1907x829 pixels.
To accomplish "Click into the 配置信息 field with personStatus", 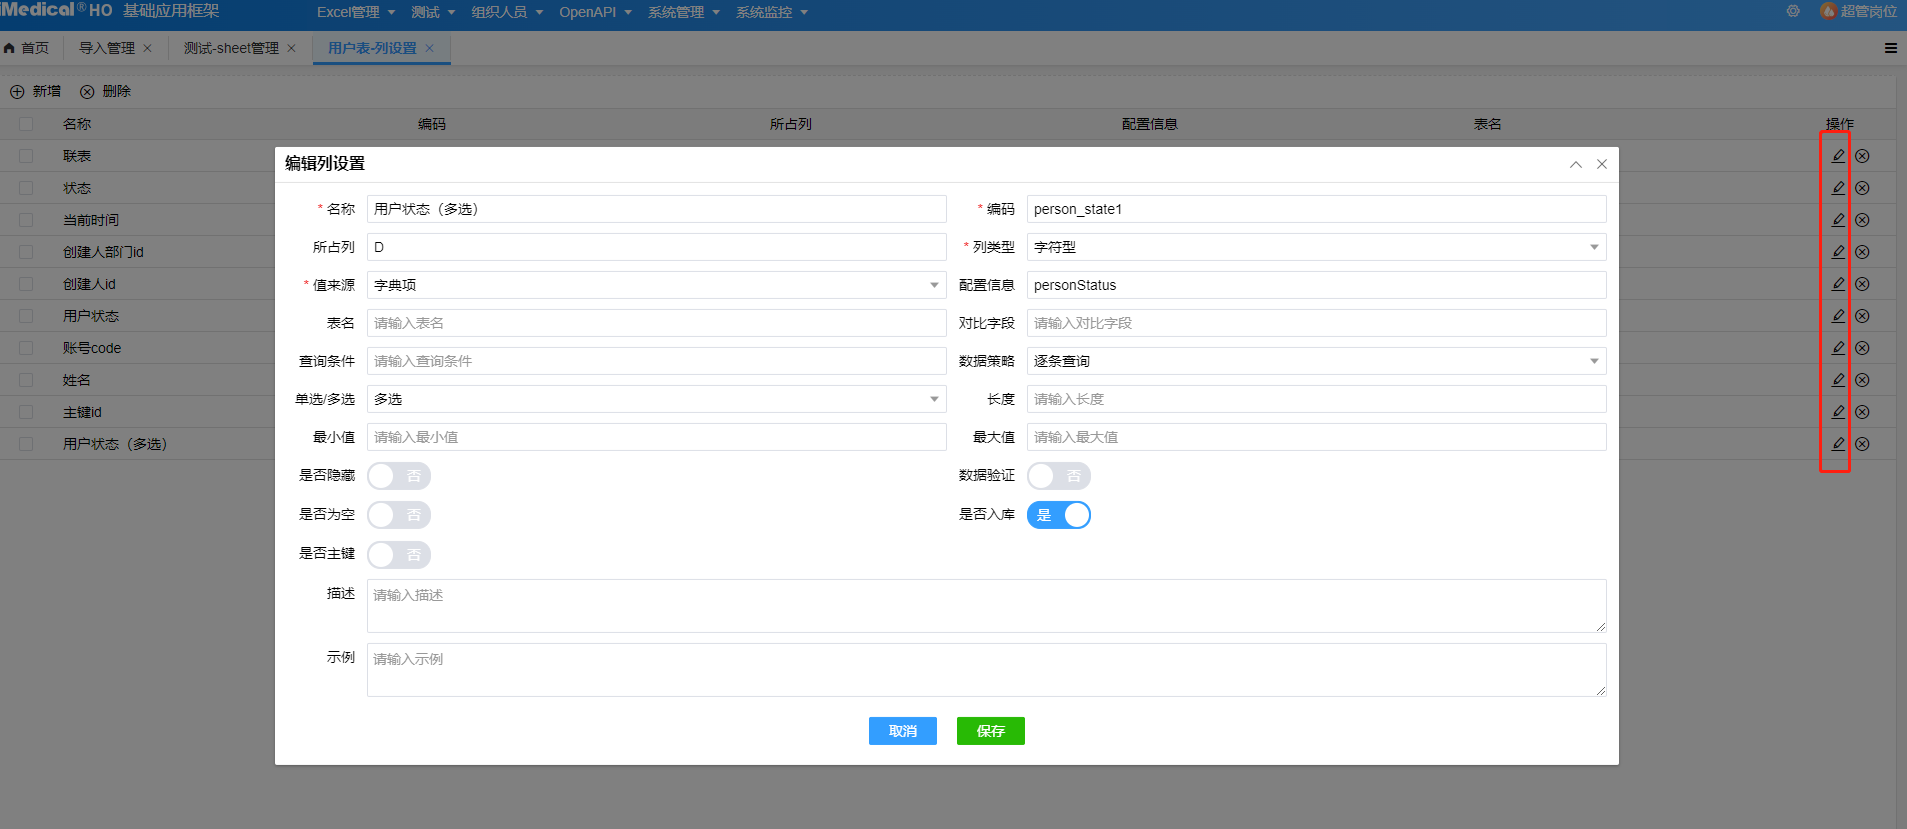I will tap(1317, 285).
